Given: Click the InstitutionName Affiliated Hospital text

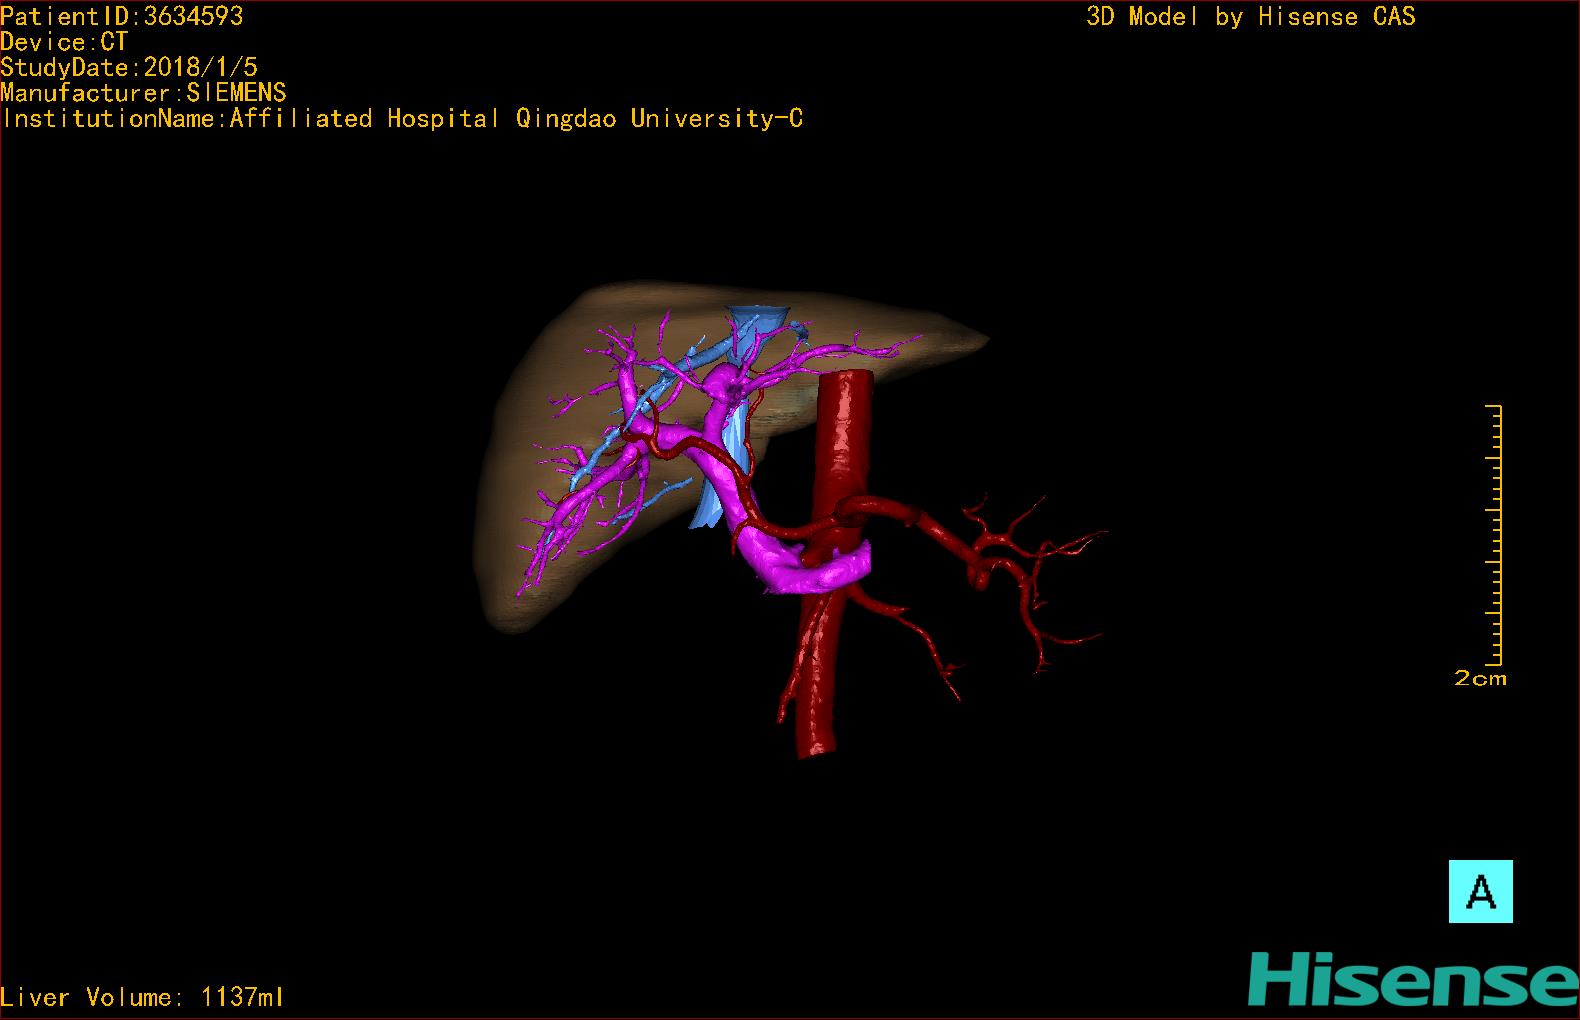Looking at the screenshot, I should point(402,118).
